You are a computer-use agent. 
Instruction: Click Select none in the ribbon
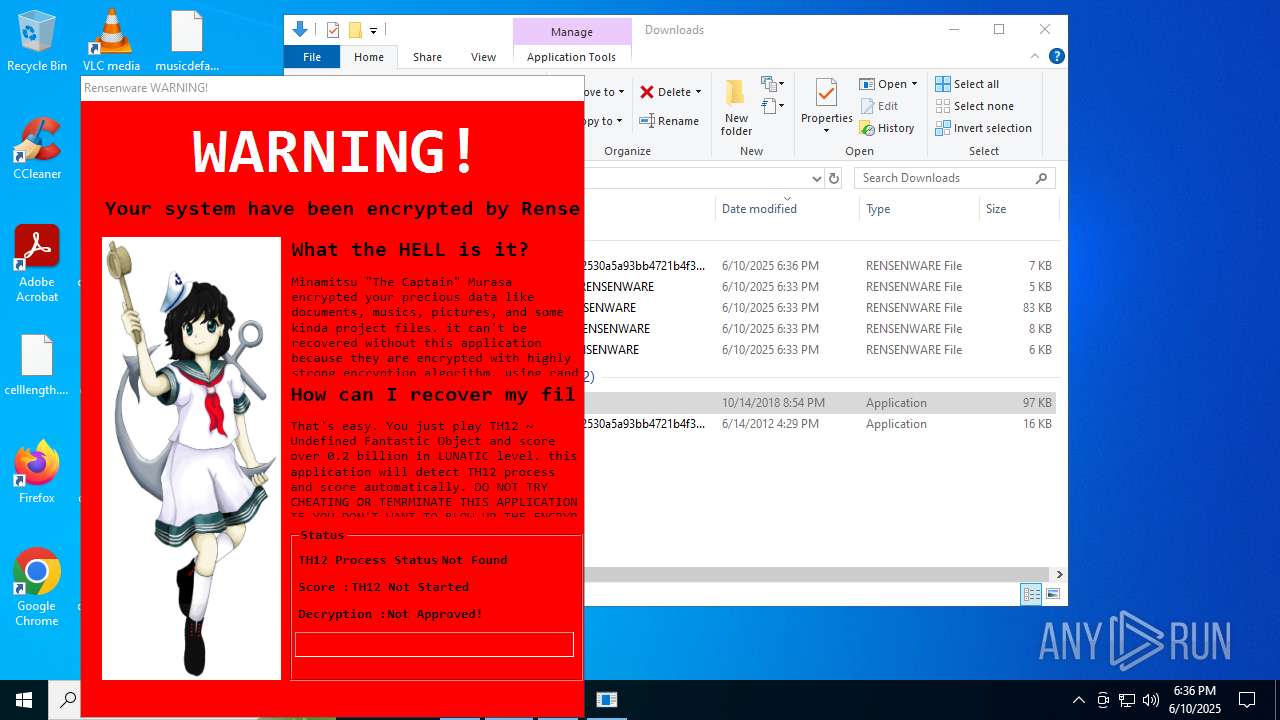point(974,106)
